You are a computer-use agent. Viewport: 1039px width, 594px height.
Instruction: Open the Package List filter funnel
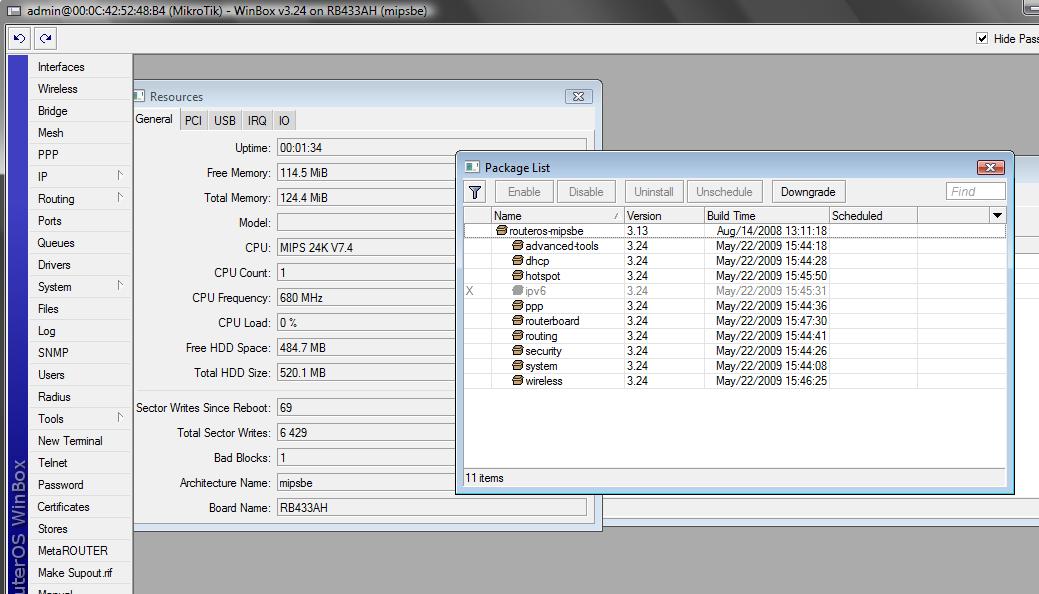tap(474, 192)
